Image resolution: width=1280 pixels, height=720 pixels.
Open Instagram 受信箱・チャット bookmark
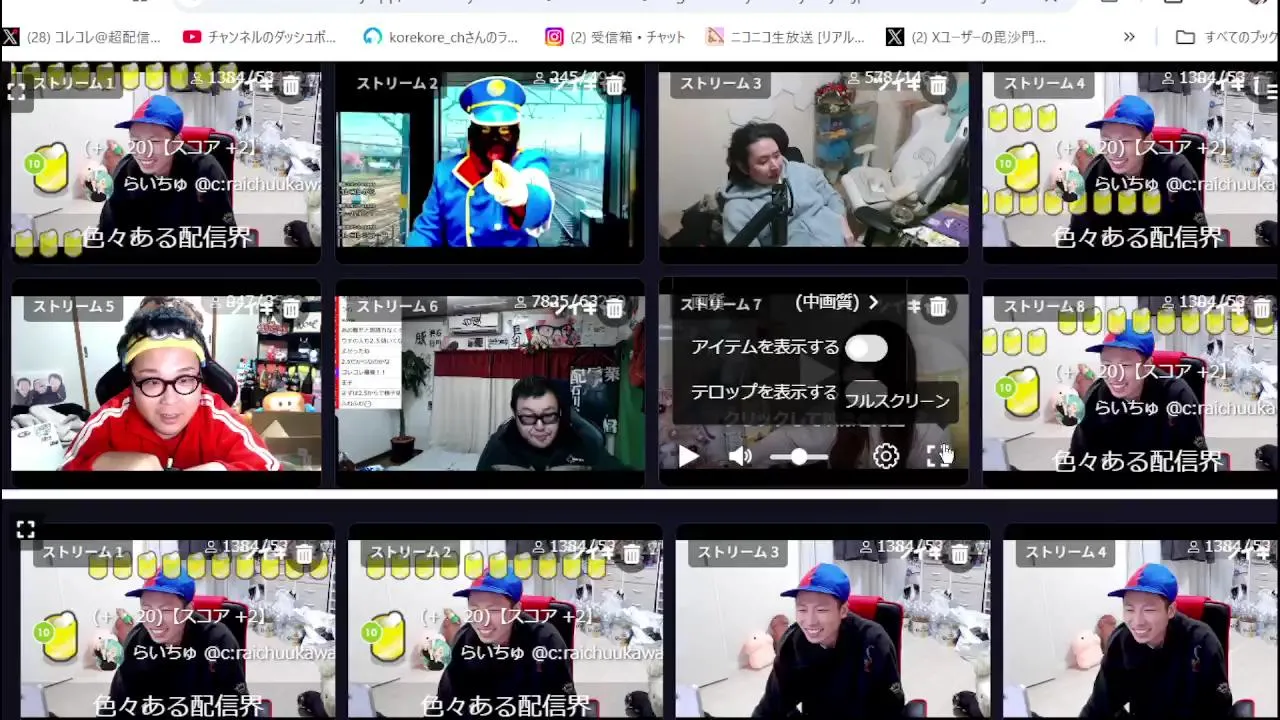(615, 37)
